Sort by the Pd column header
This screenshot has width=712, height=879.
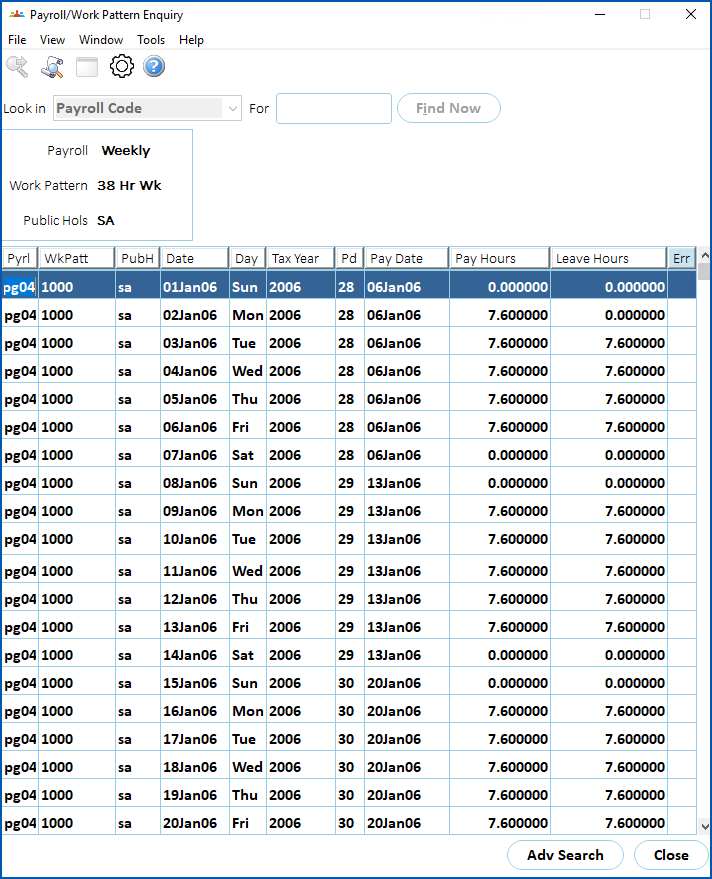coord(349,258)
